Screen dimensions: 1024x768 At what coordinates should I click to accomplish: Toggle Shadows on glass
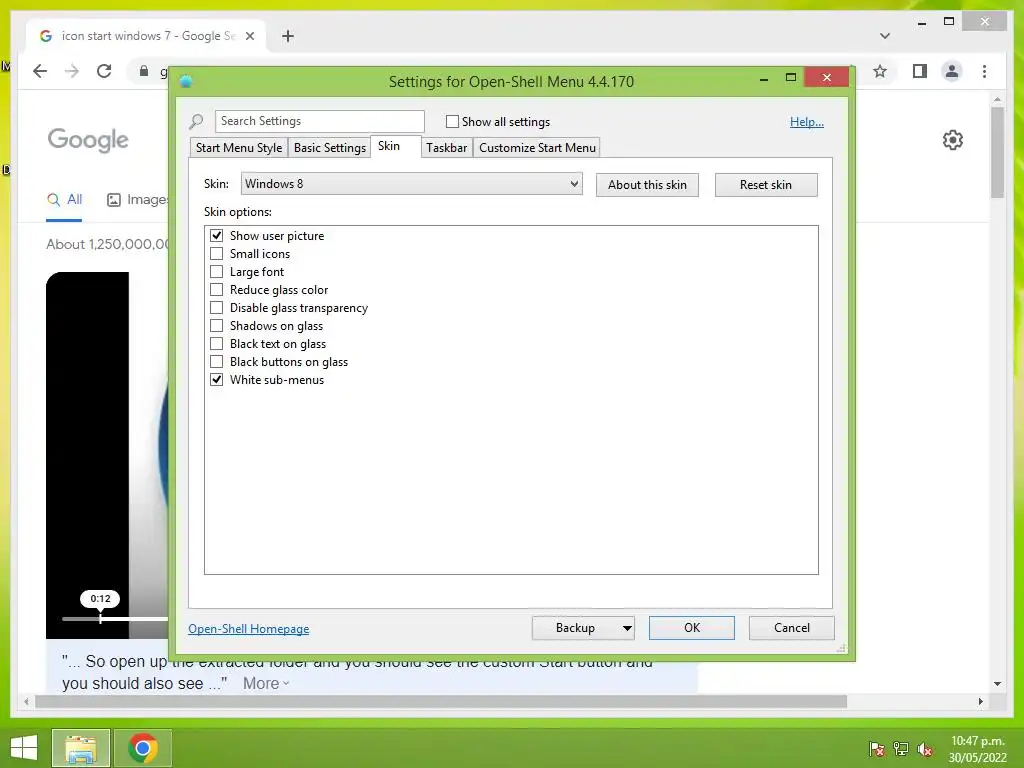(216, 325)
